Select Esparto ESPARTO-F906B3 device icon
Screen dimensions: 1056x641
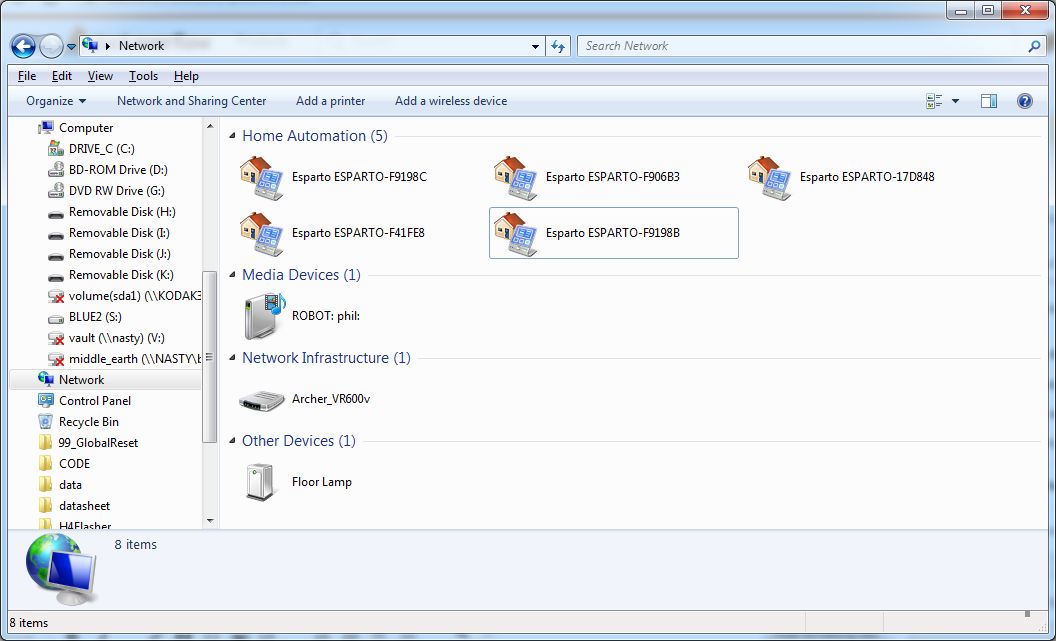pos(515,178)
